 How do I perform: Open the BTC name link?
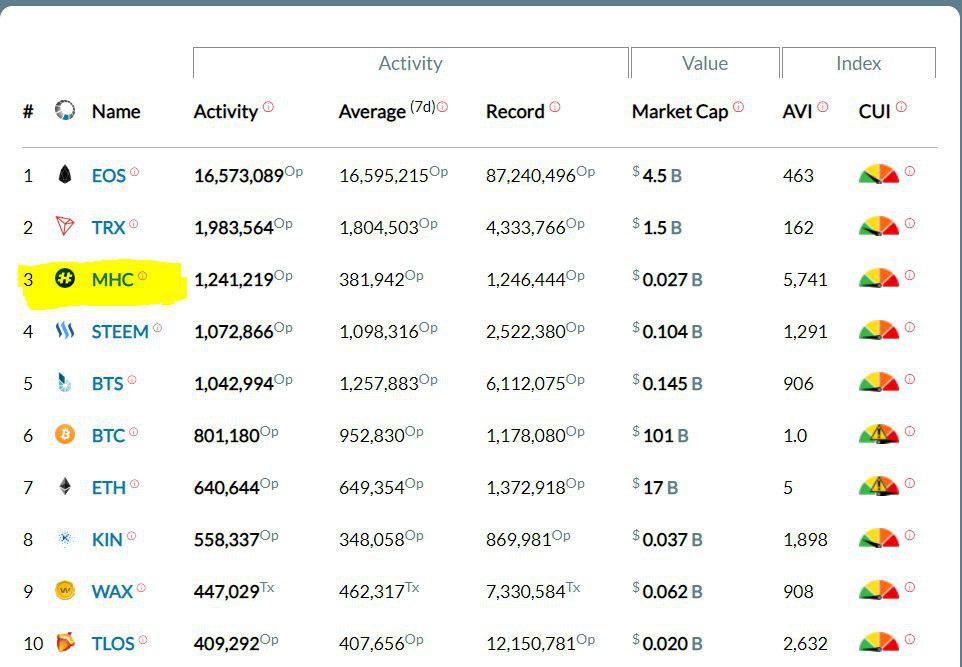(x=109, y=436)
